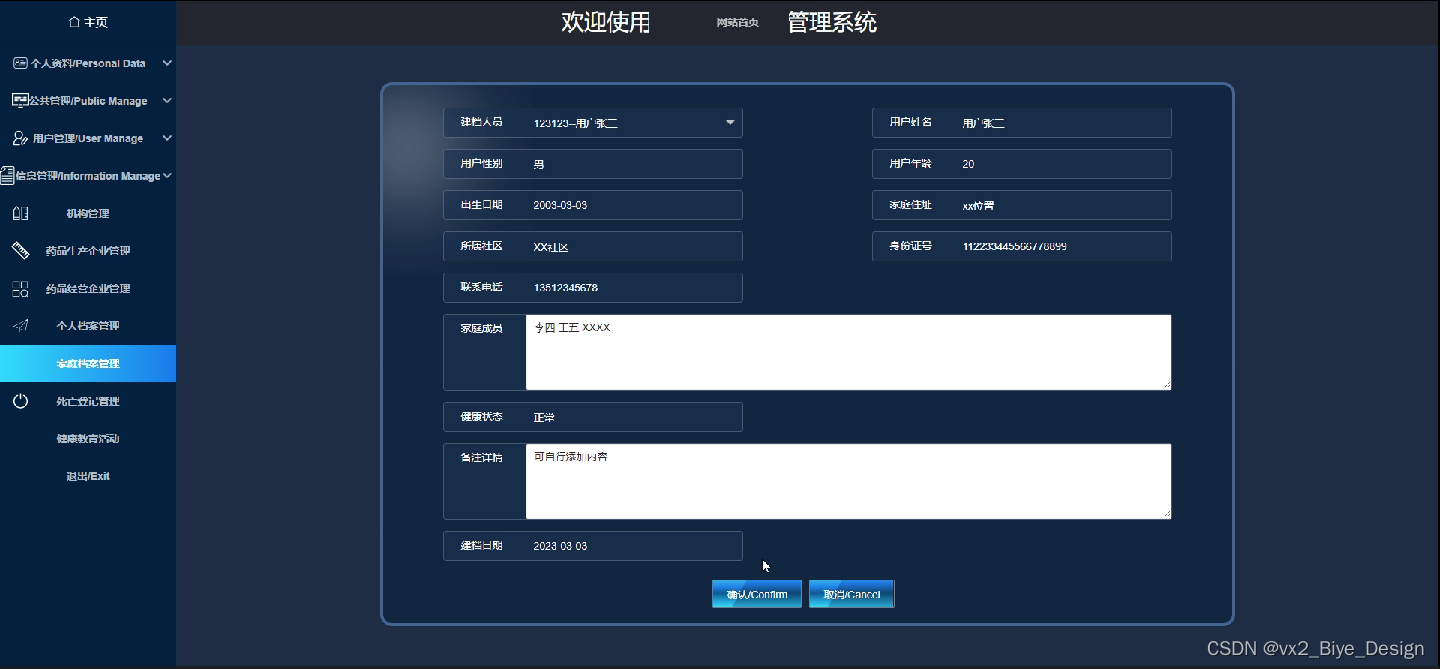This screenshot has height=669, width=1440.
Task: Open the 网站首页 link in header
Action: 738,23
